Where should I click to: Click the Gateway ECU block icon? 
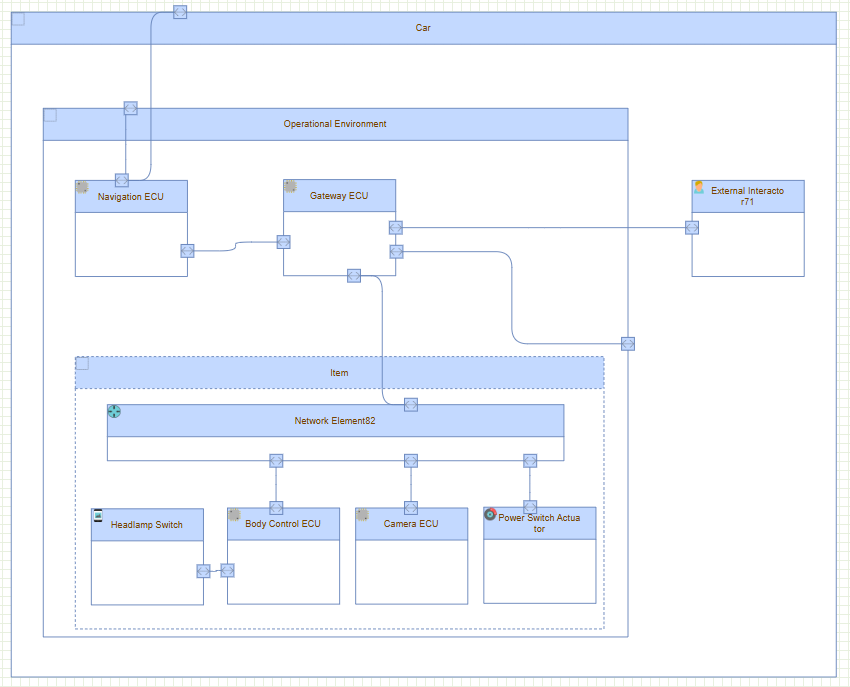290,186
